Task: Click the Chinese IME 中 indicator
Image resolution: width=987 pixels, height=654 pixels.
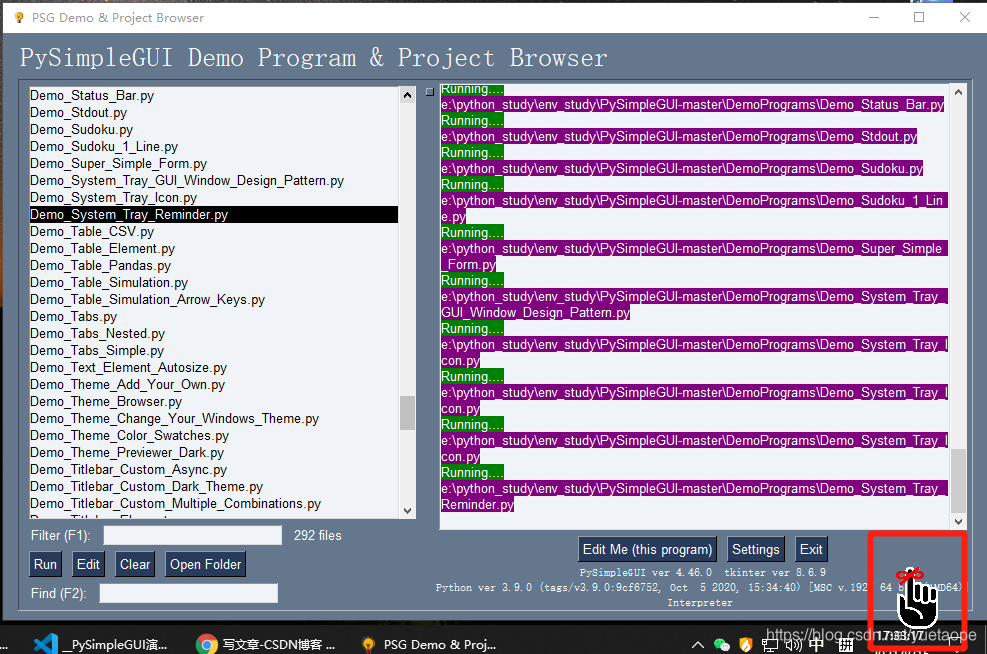Action: pyautogui.click(x=816, y=645)
